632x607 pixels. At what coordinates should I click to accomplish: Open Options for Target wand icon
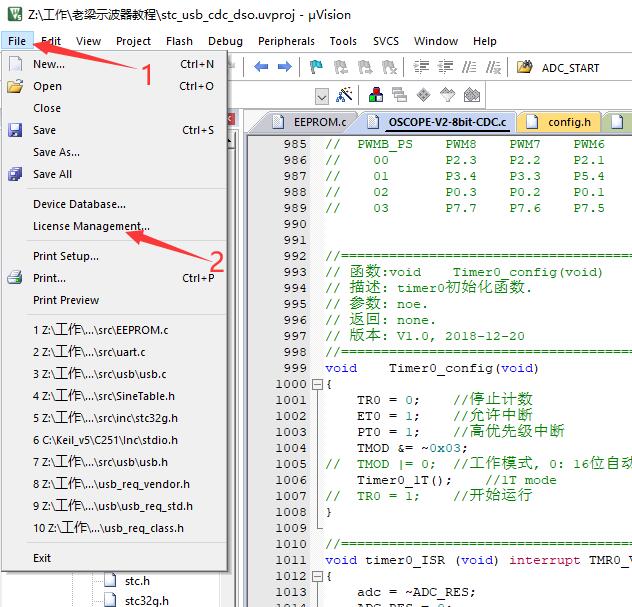344,95
